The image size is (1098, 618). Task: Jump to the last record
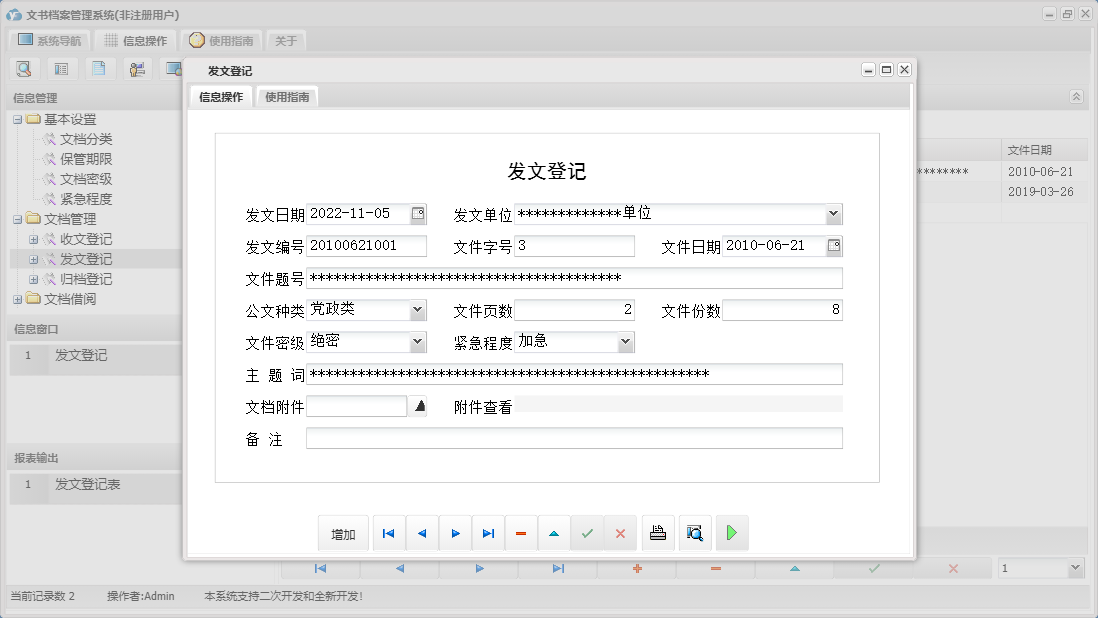[488, 533]
